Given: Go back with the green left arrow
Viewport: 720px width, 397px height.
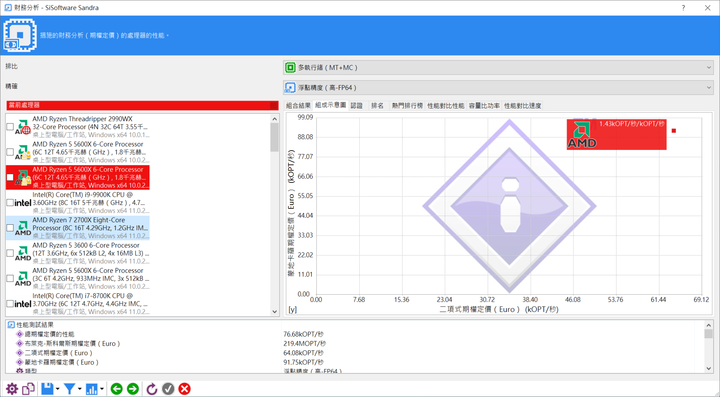Looking at the screenshot, I should pos(117,389).
